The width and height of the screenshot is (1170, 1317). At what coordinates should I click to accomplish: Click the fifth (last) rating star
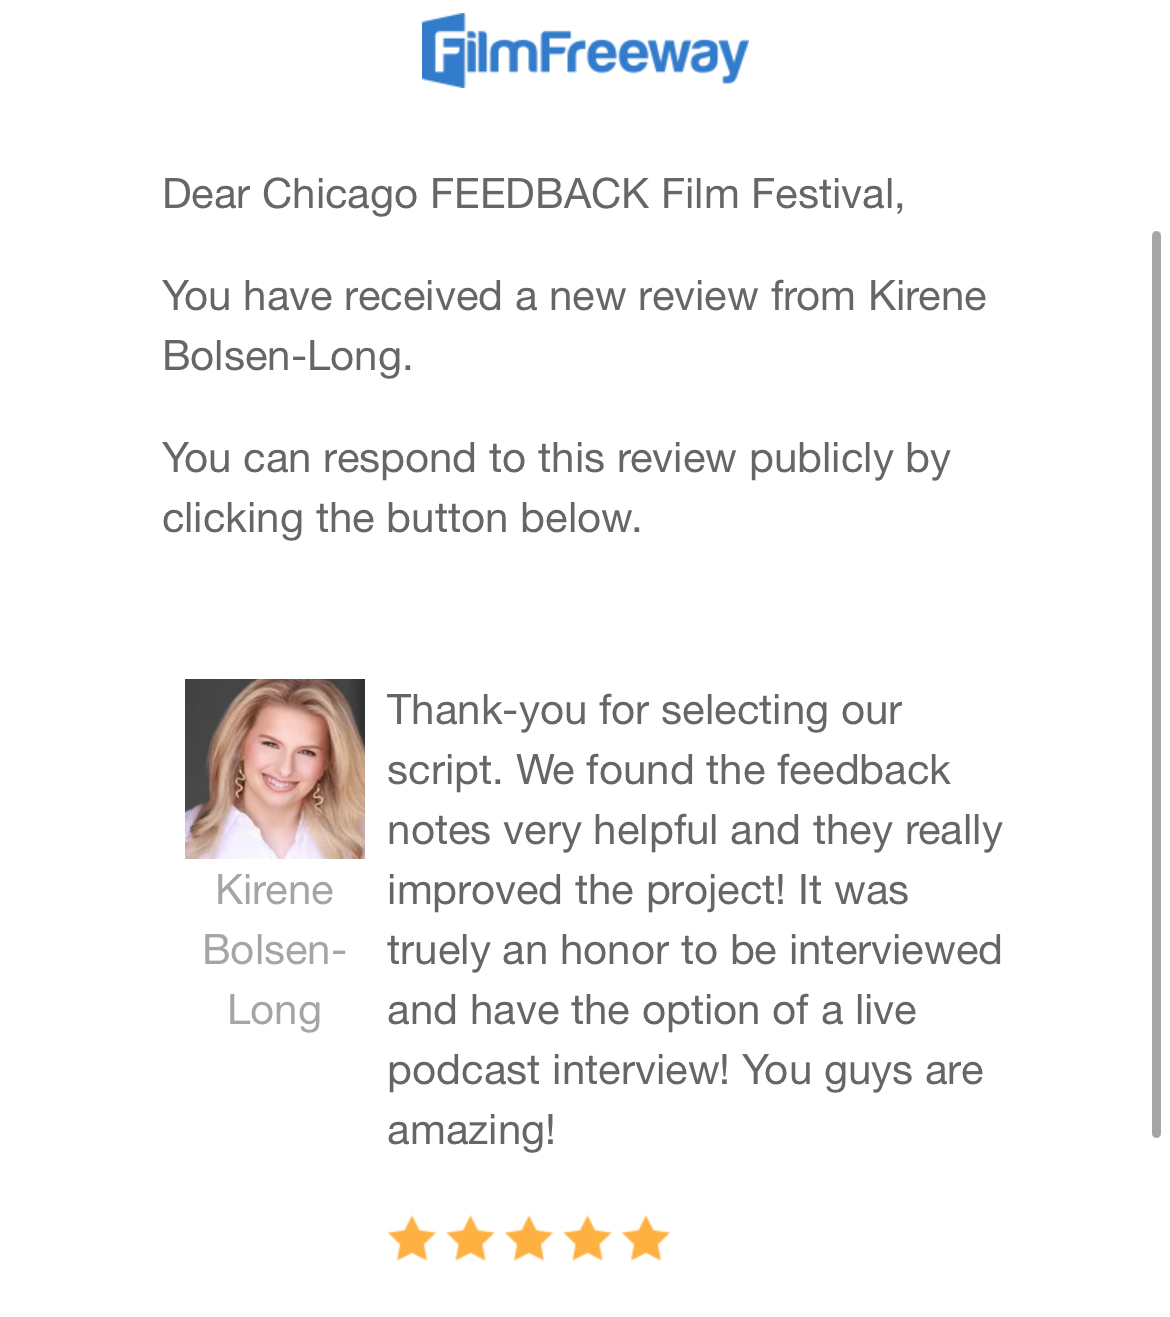[646, 1238]
